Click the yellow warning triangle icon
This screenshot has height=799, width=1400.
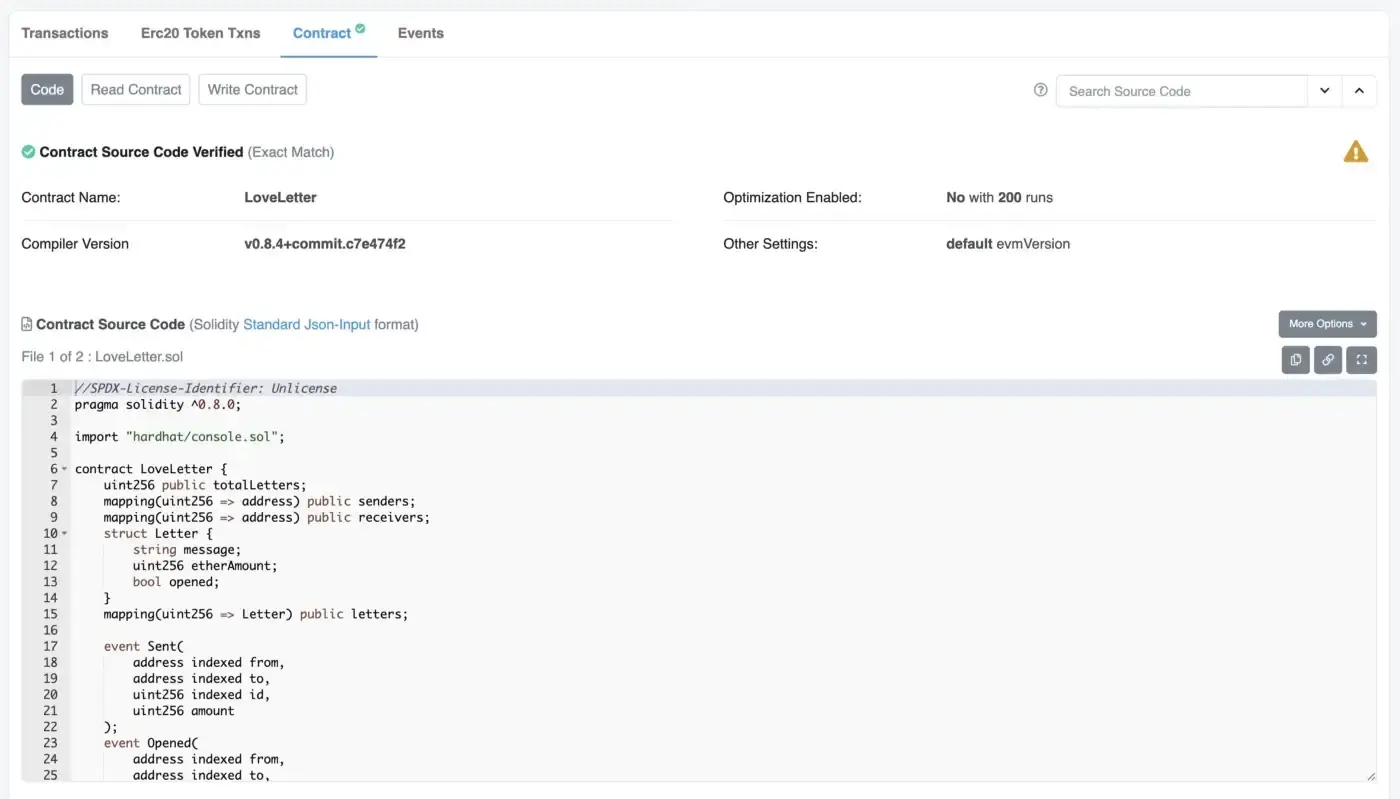coord(1355,152)
